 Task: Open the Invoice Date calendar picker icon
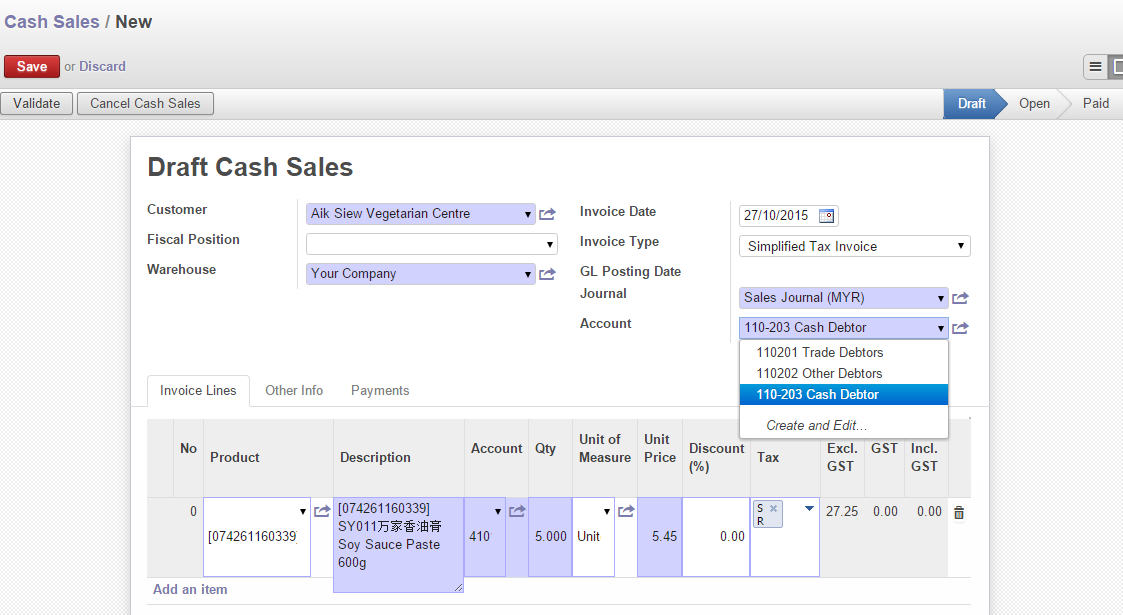click(826, 215)
